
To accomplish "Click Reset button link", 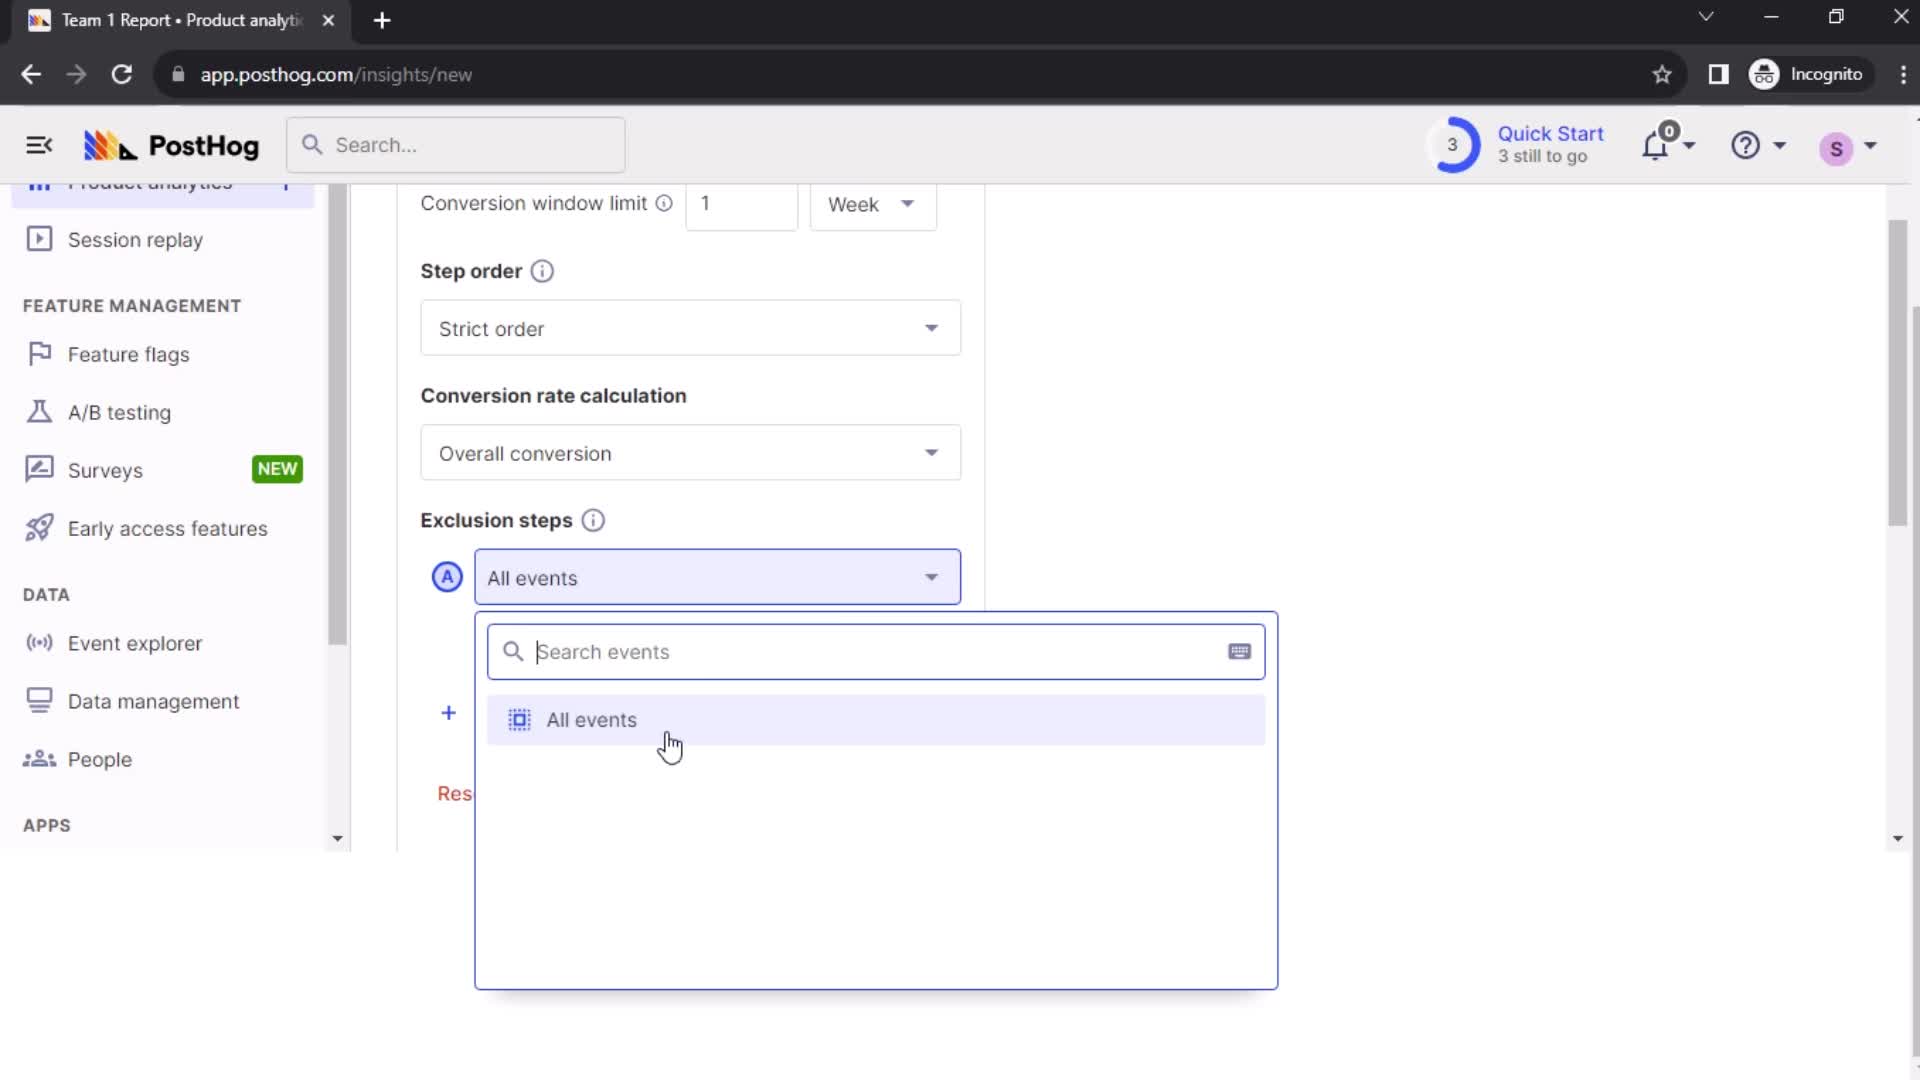I will pyautogui.click(x=454, y=793).
